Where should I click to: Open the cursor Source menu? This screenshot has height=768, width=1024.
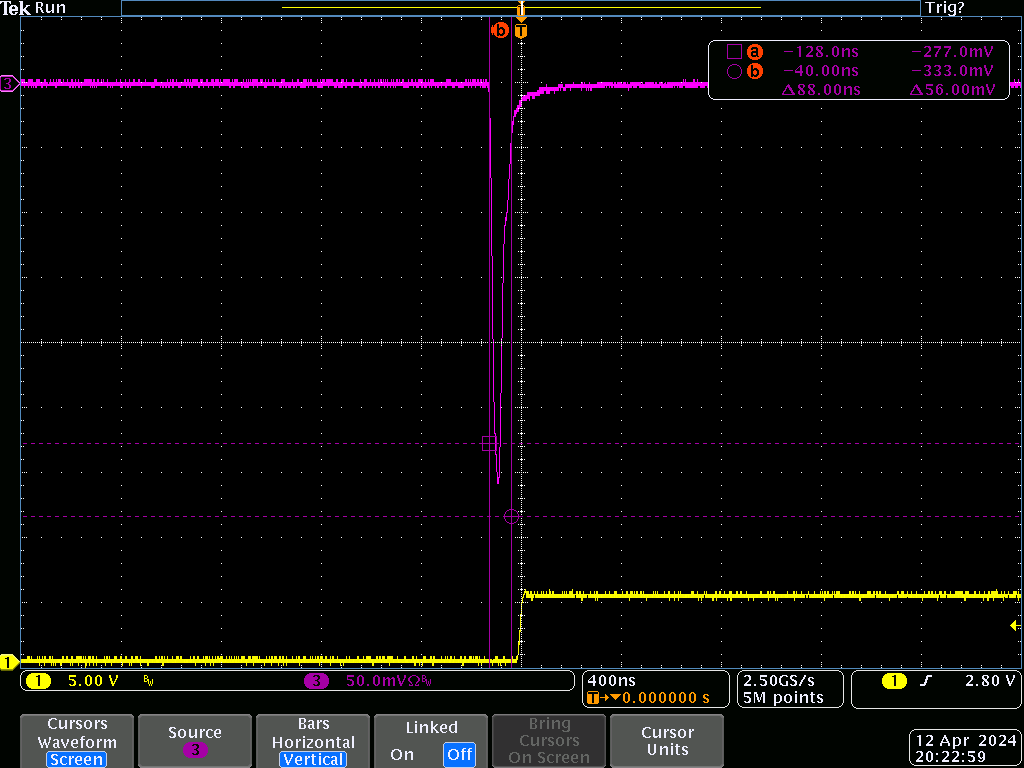(x=195, y=741)
